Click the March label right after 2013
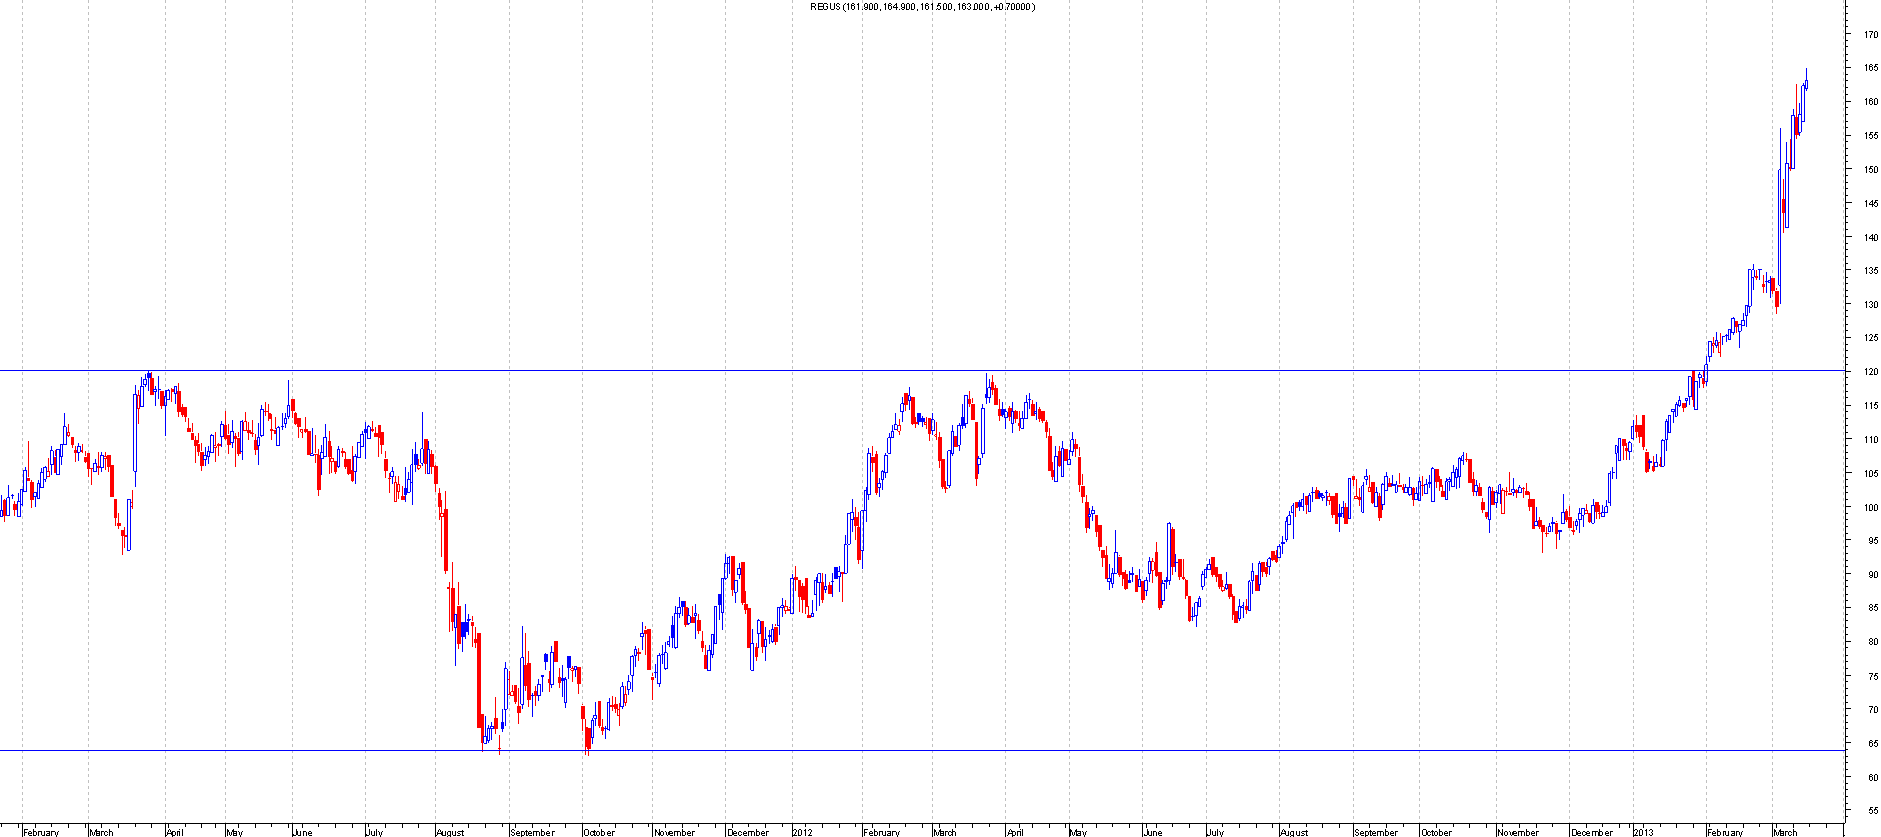This screenshot has height=837, width=1881. 1785,832
